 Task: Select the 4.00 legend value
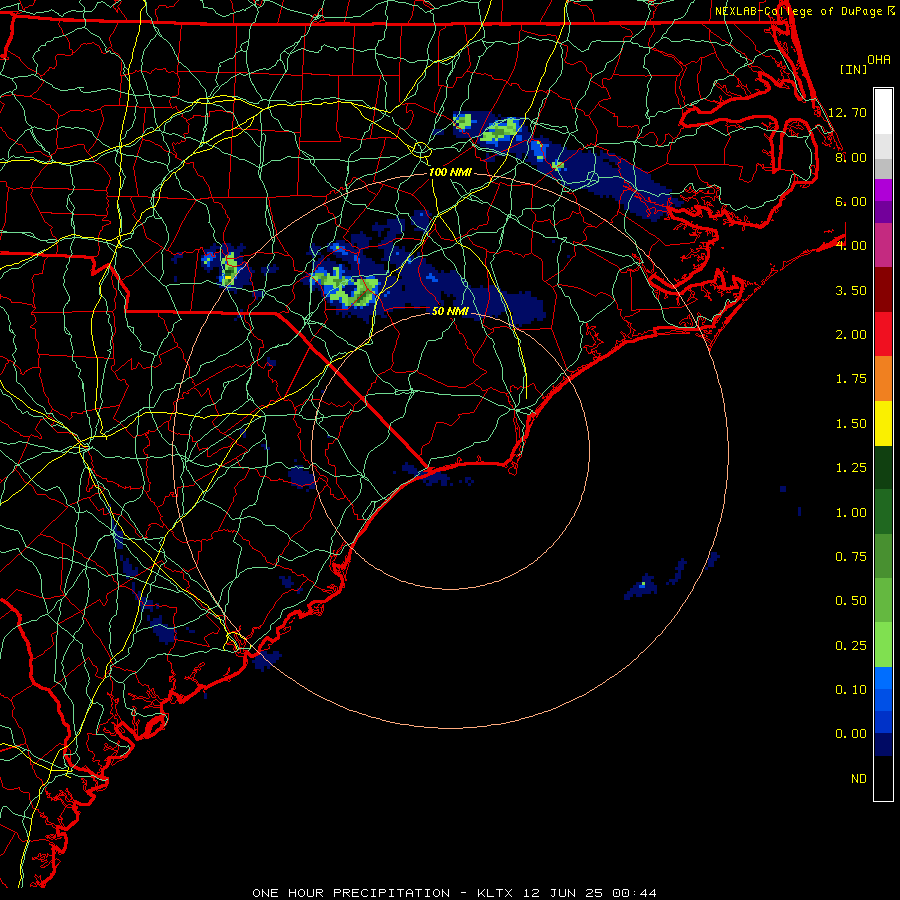(x=851, y=246)
